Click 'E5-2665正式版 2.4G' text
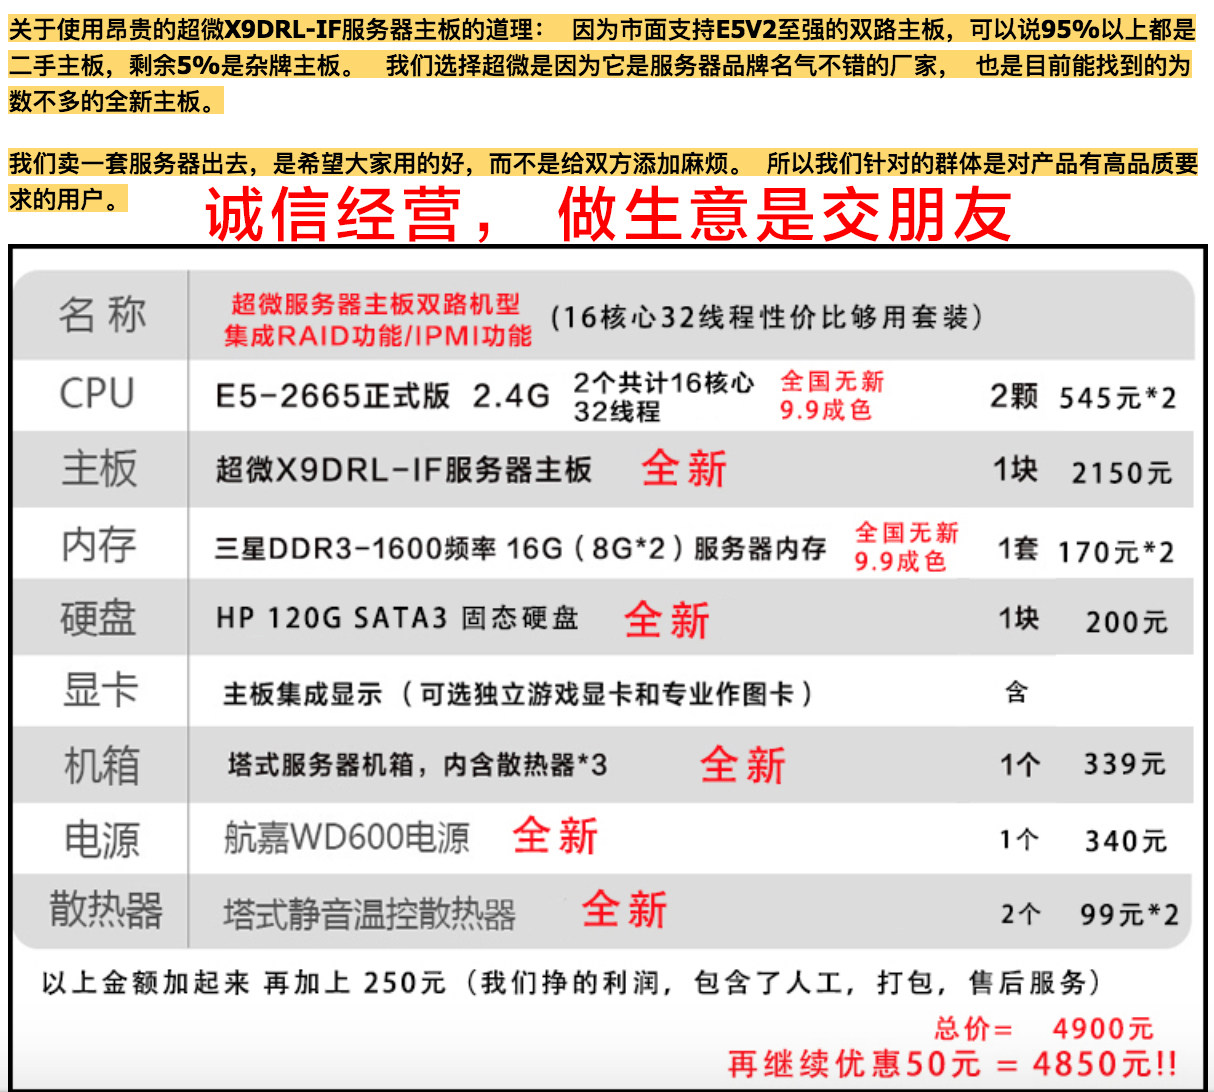Screen dimensions: 1214x1092 (x=383, y=396)
